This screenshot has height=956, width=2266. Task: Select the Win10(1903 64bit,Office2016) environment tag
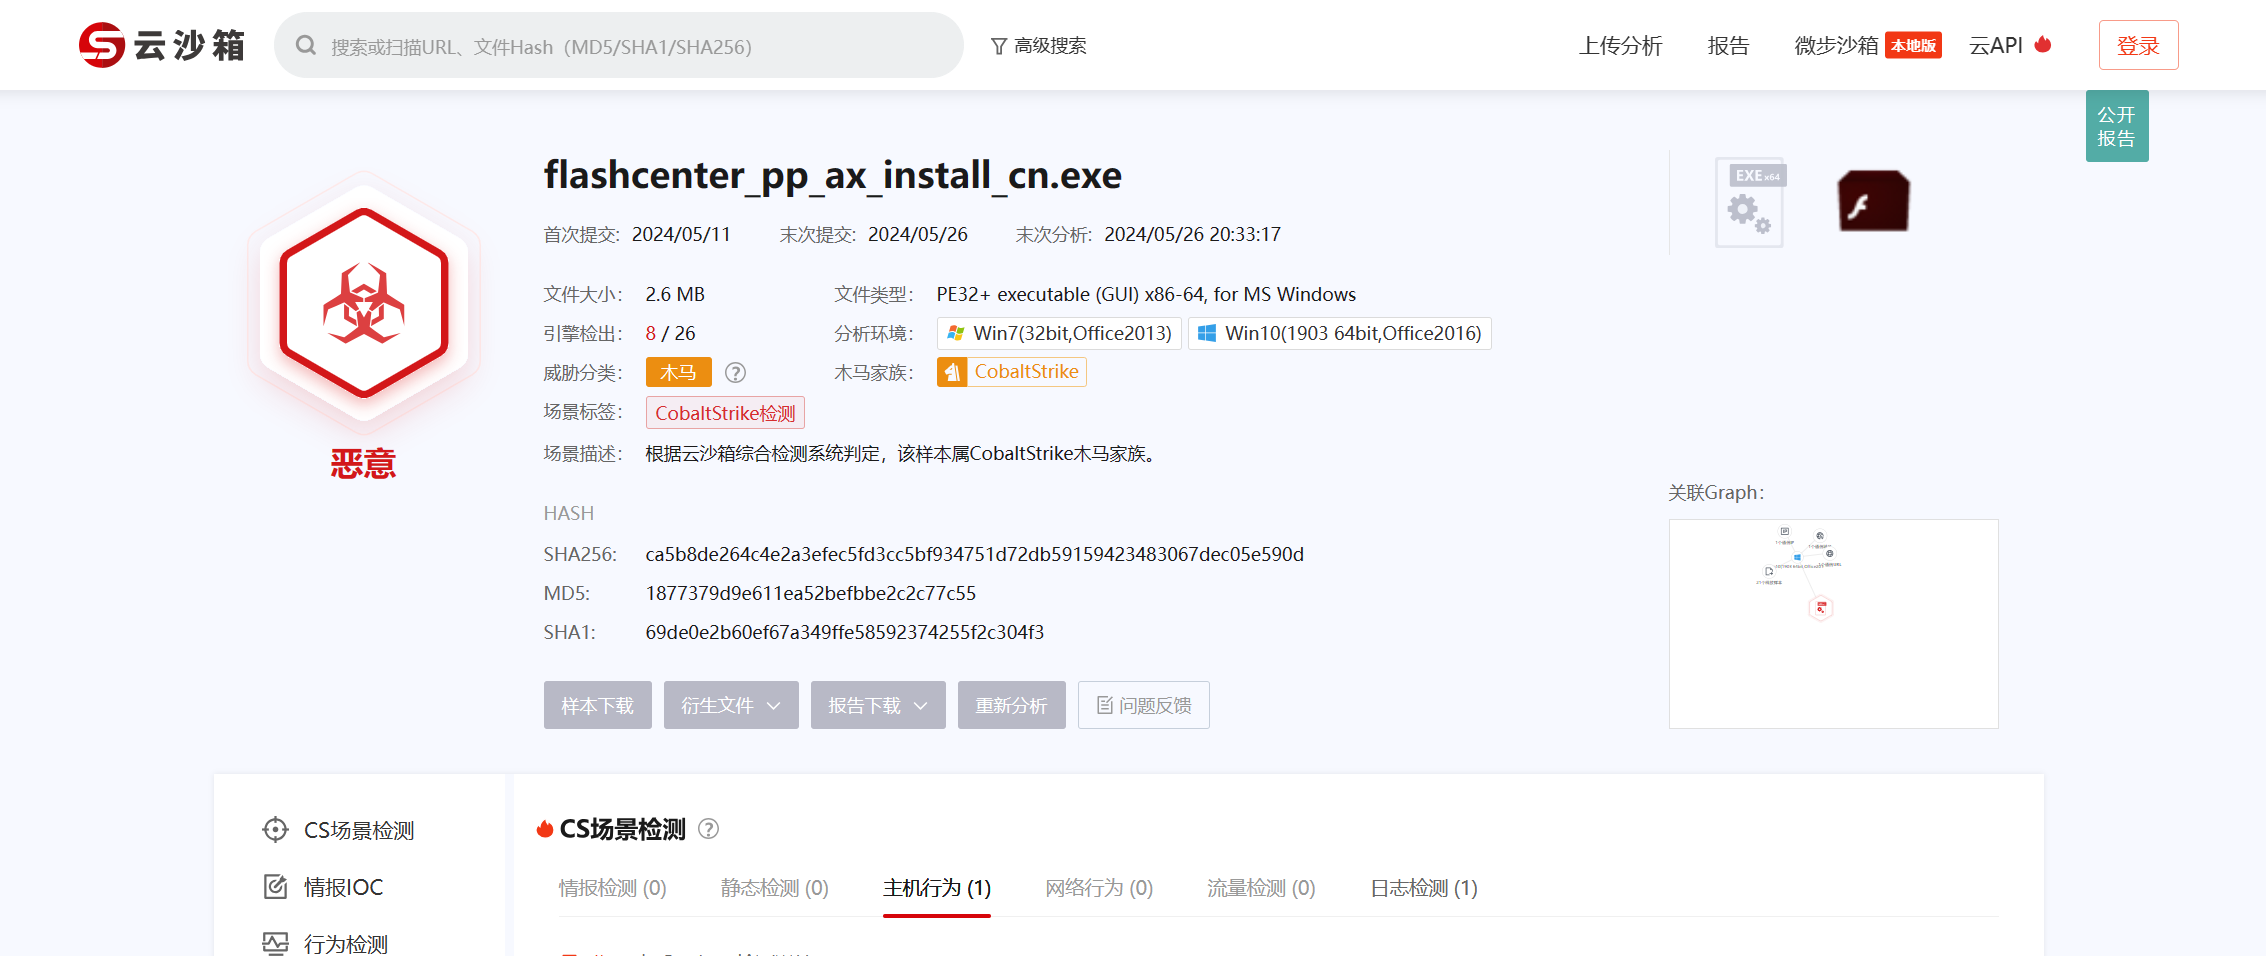pyautogui.click(x=1340, y=333)
